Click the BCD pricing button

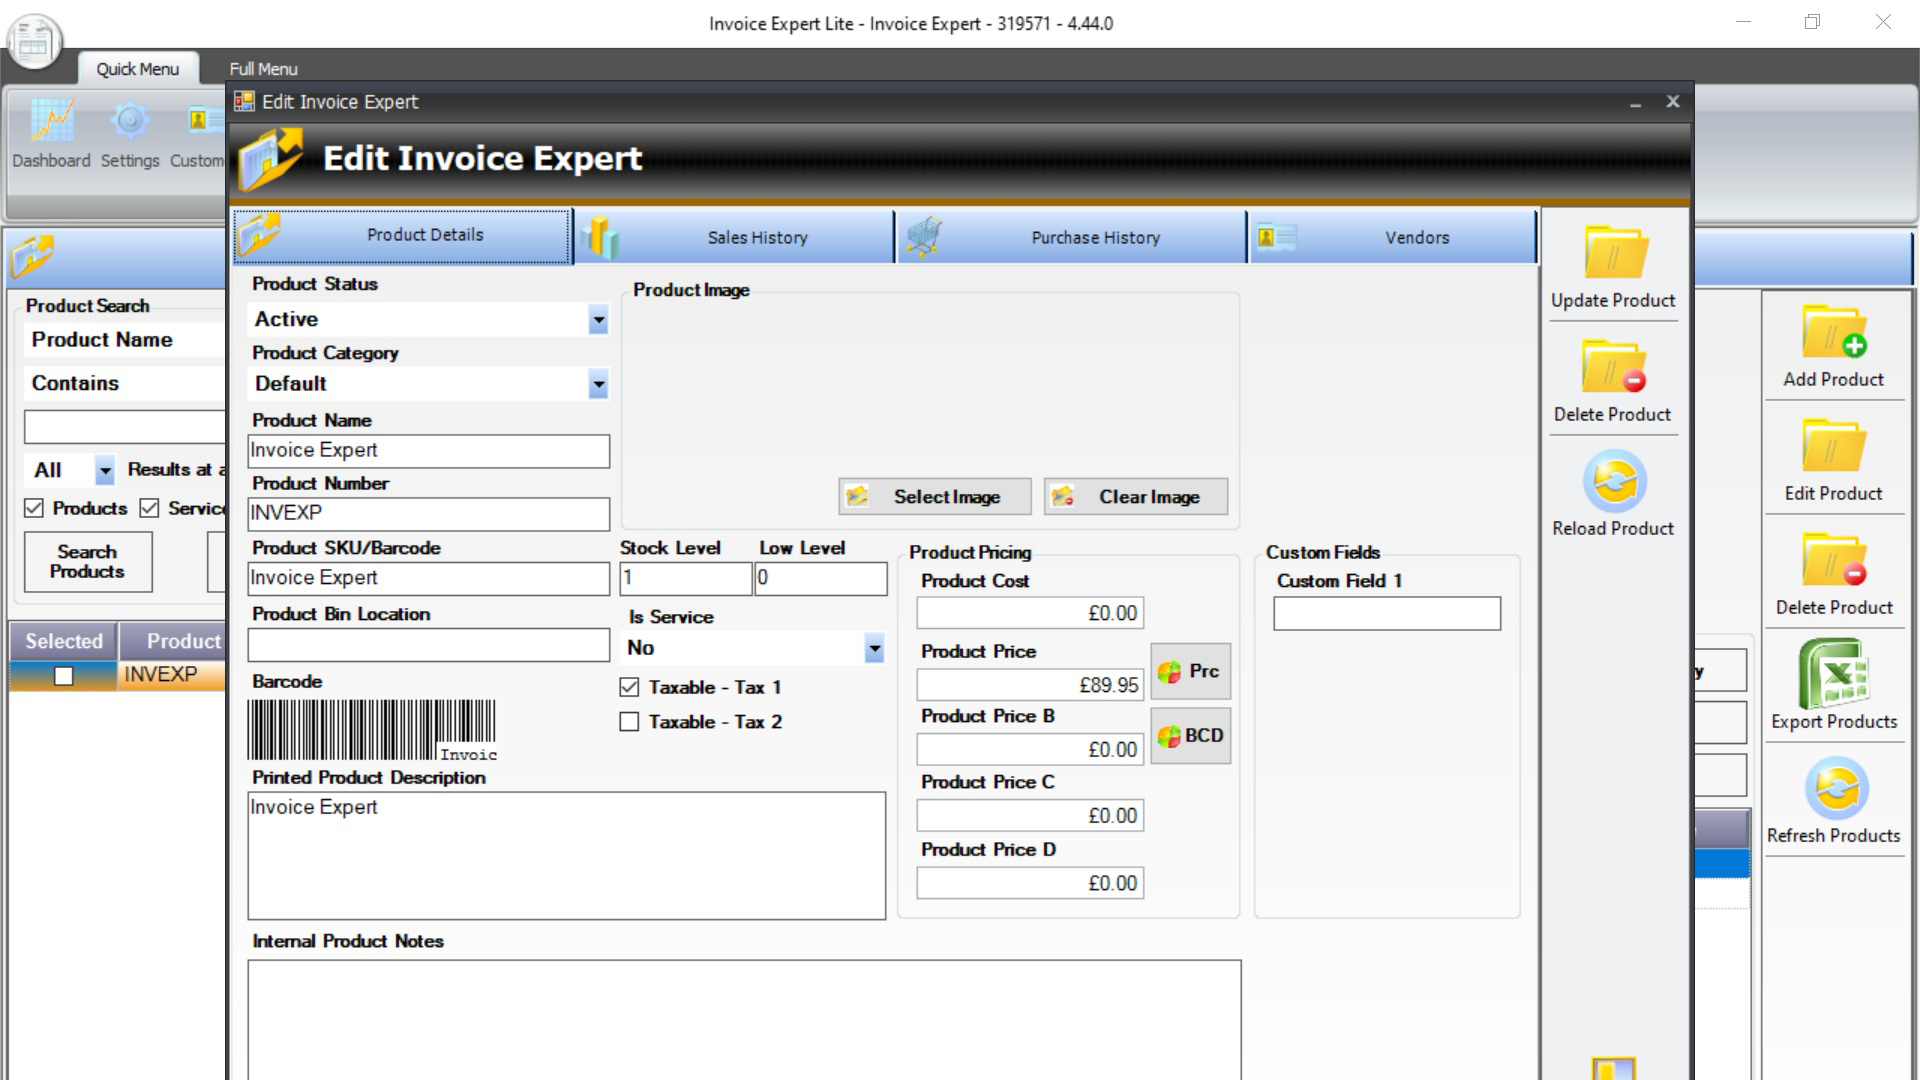pyautogui.click(x=1190, y=736)
